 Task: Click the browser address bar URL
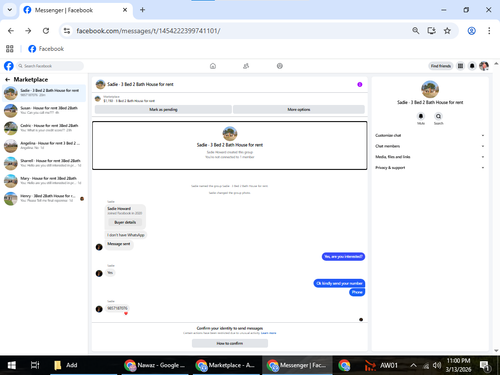coord(148,31)
